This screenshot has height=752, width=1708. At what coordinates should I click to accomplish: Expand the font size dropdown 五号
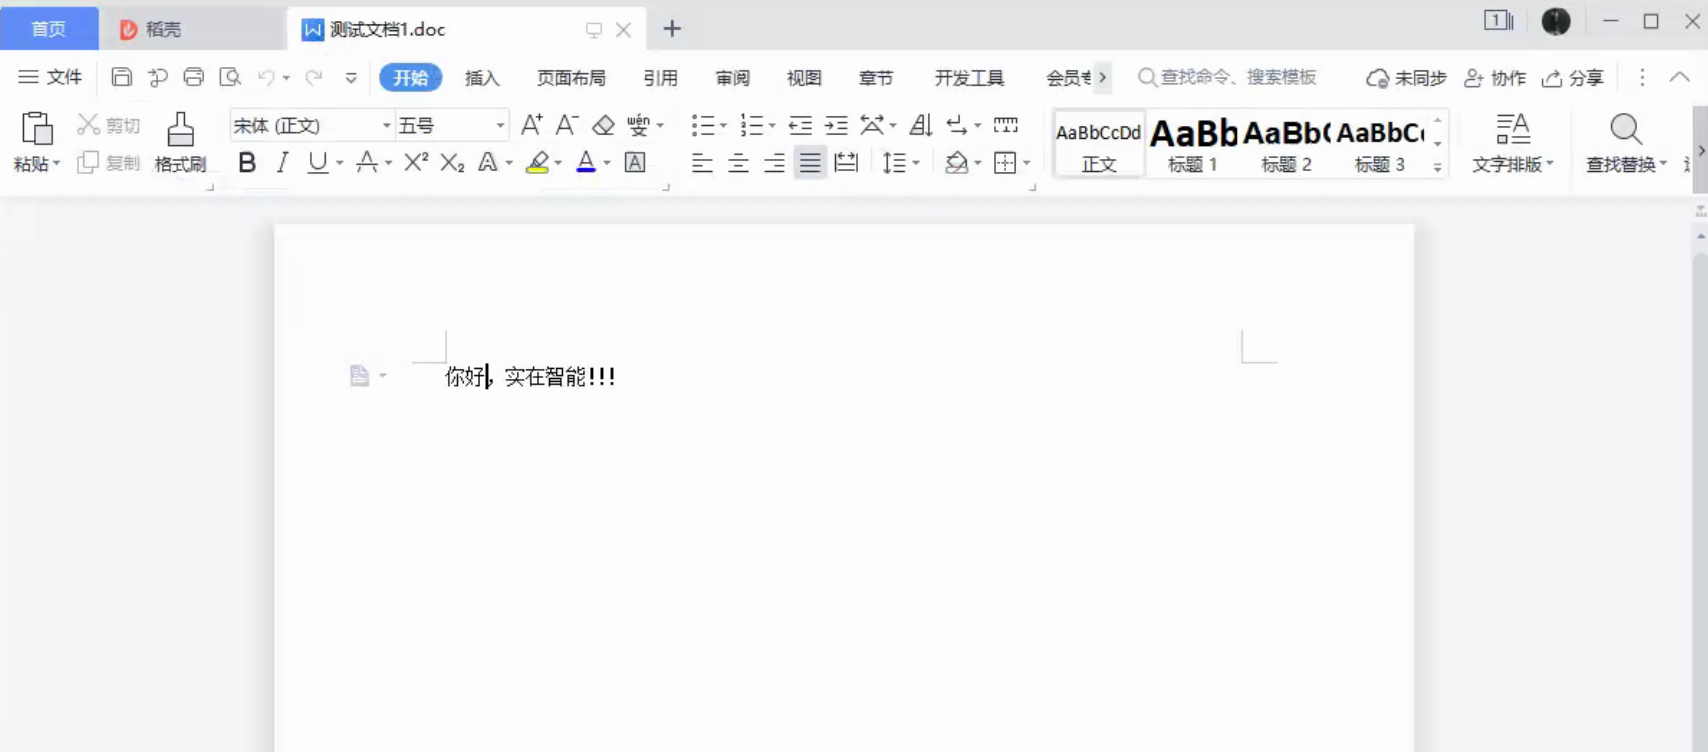[x=500, y=125]
